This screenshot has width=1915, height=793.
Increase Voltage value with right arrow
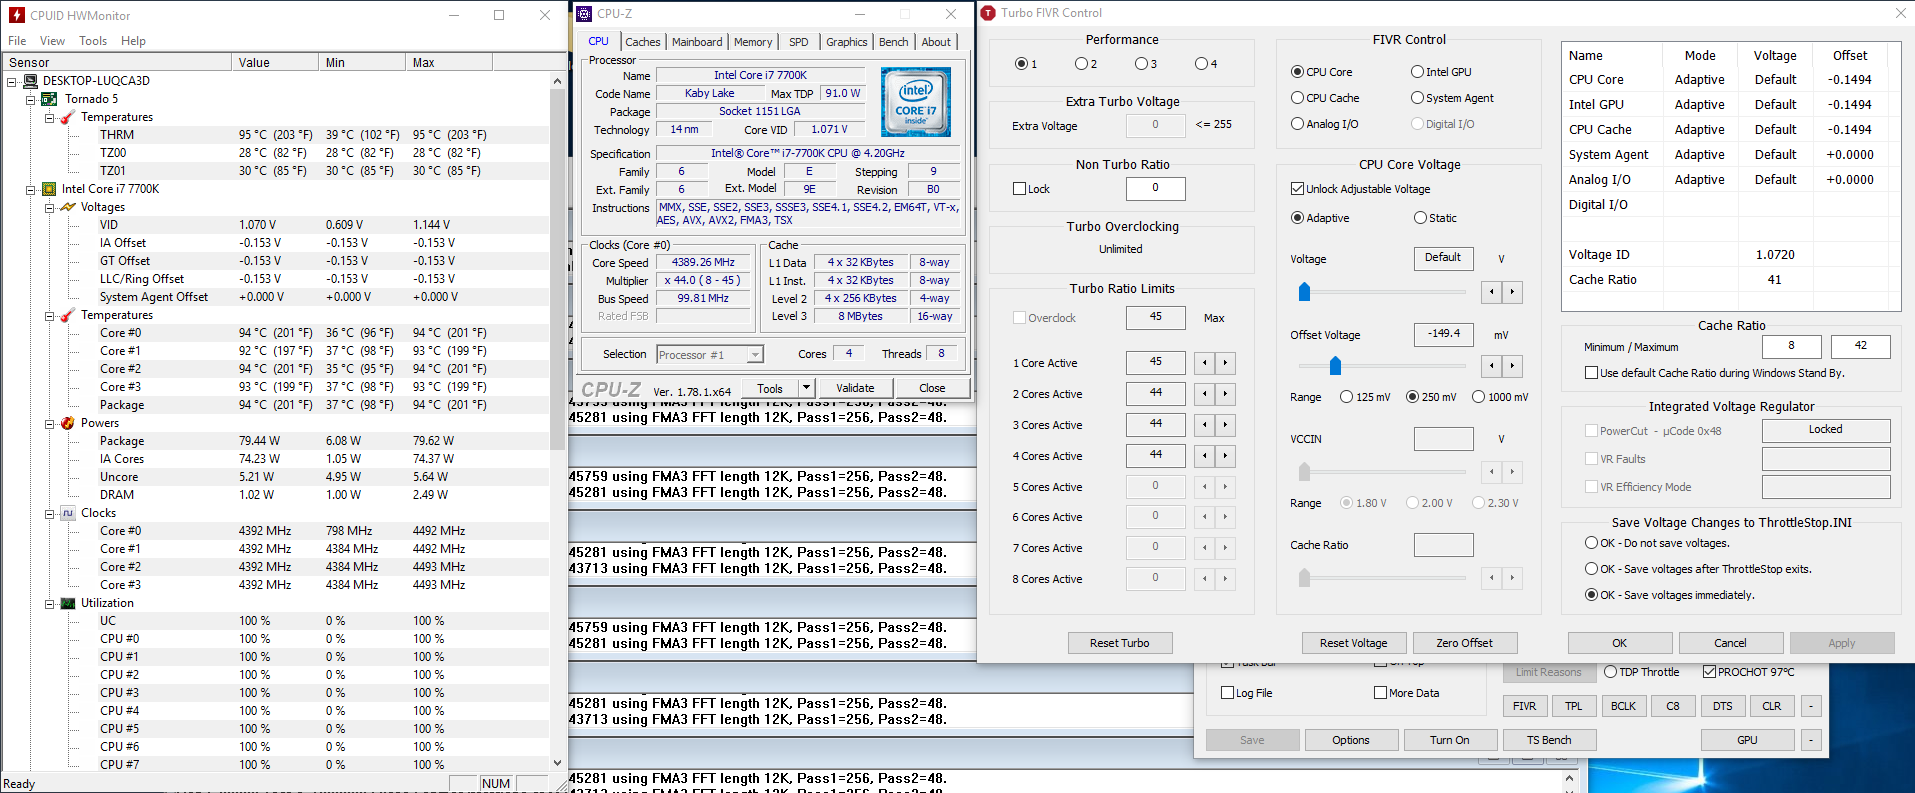coord(1512,292)
